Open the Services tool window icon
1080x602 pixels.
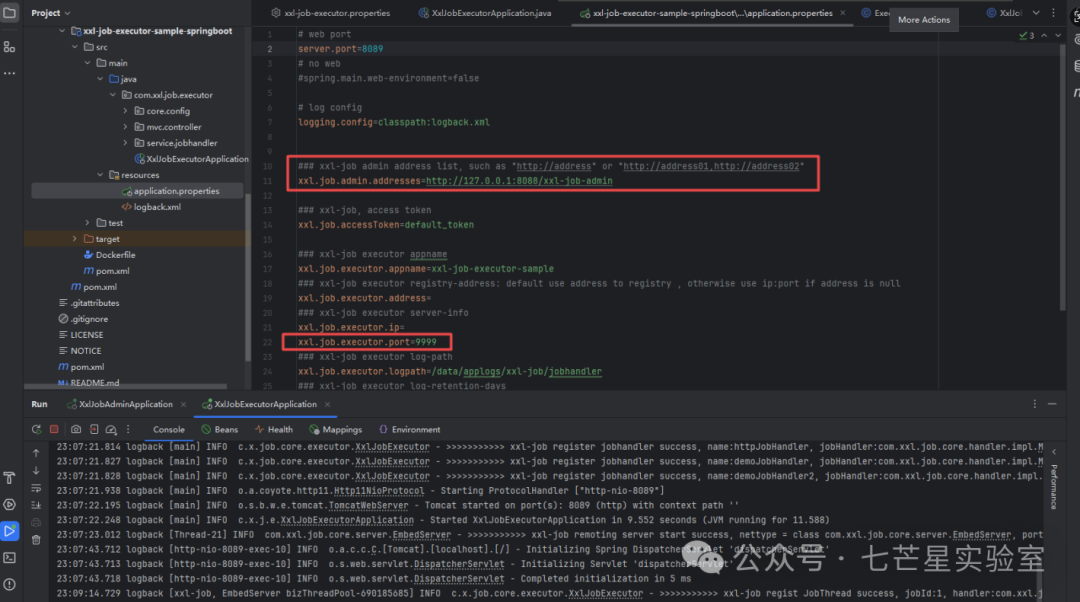[x=10, y=504]
